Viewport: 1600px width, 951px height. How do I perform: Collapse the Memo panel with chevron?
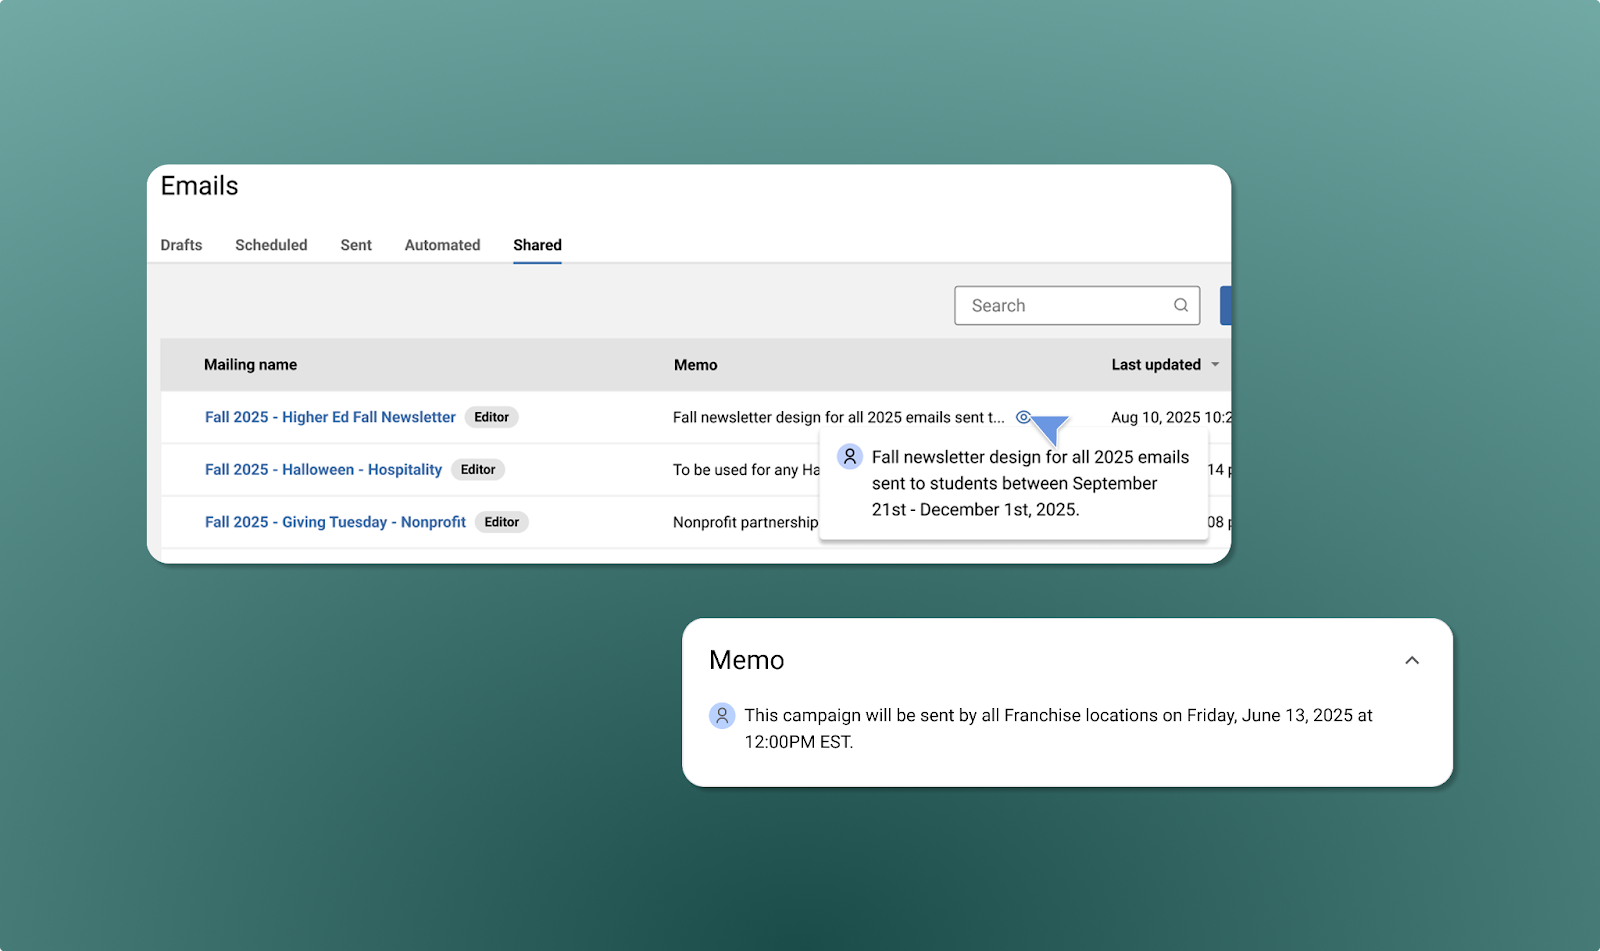(1411, 660)
